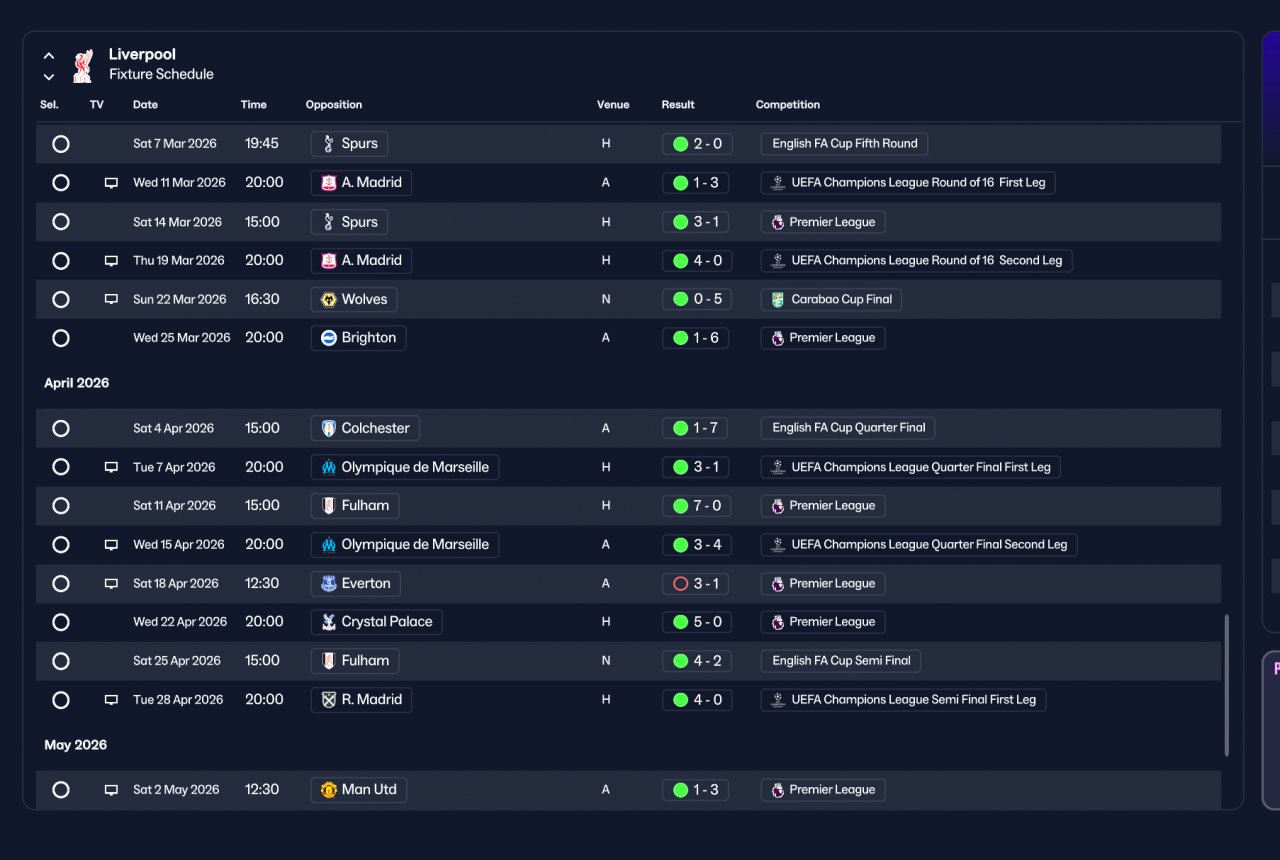Click the vertical scrollbar of the fixture list
The width and height of the screenshot is (1280, 860).
(1227, 685)
